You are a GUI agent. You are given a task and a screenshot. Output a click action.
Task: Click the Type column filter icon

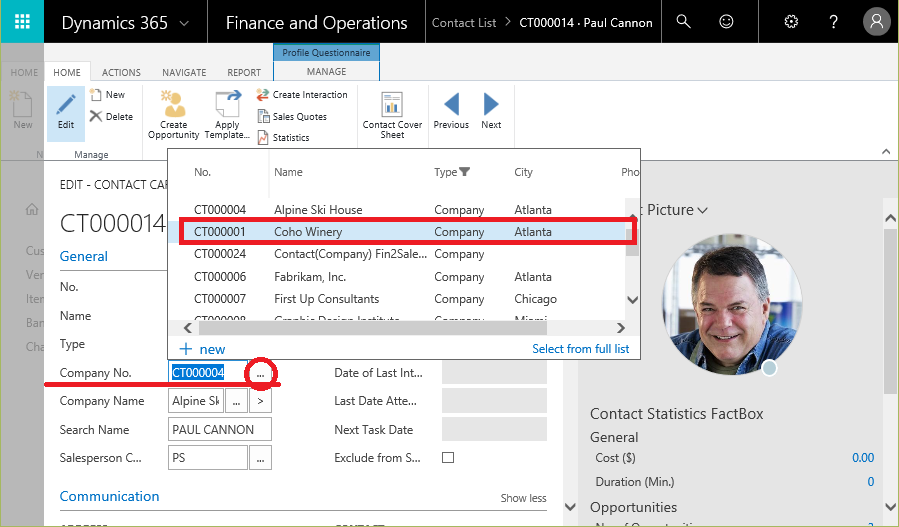tap(464, 171)
